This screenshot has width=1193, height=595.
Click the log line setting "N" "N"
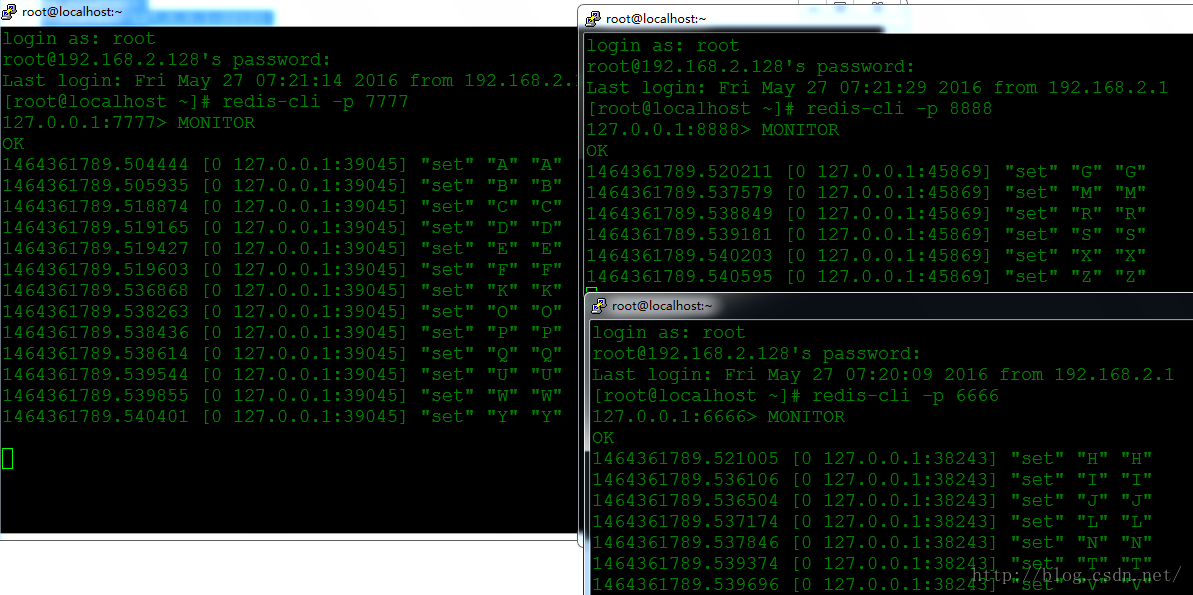[x=873, y=542]
